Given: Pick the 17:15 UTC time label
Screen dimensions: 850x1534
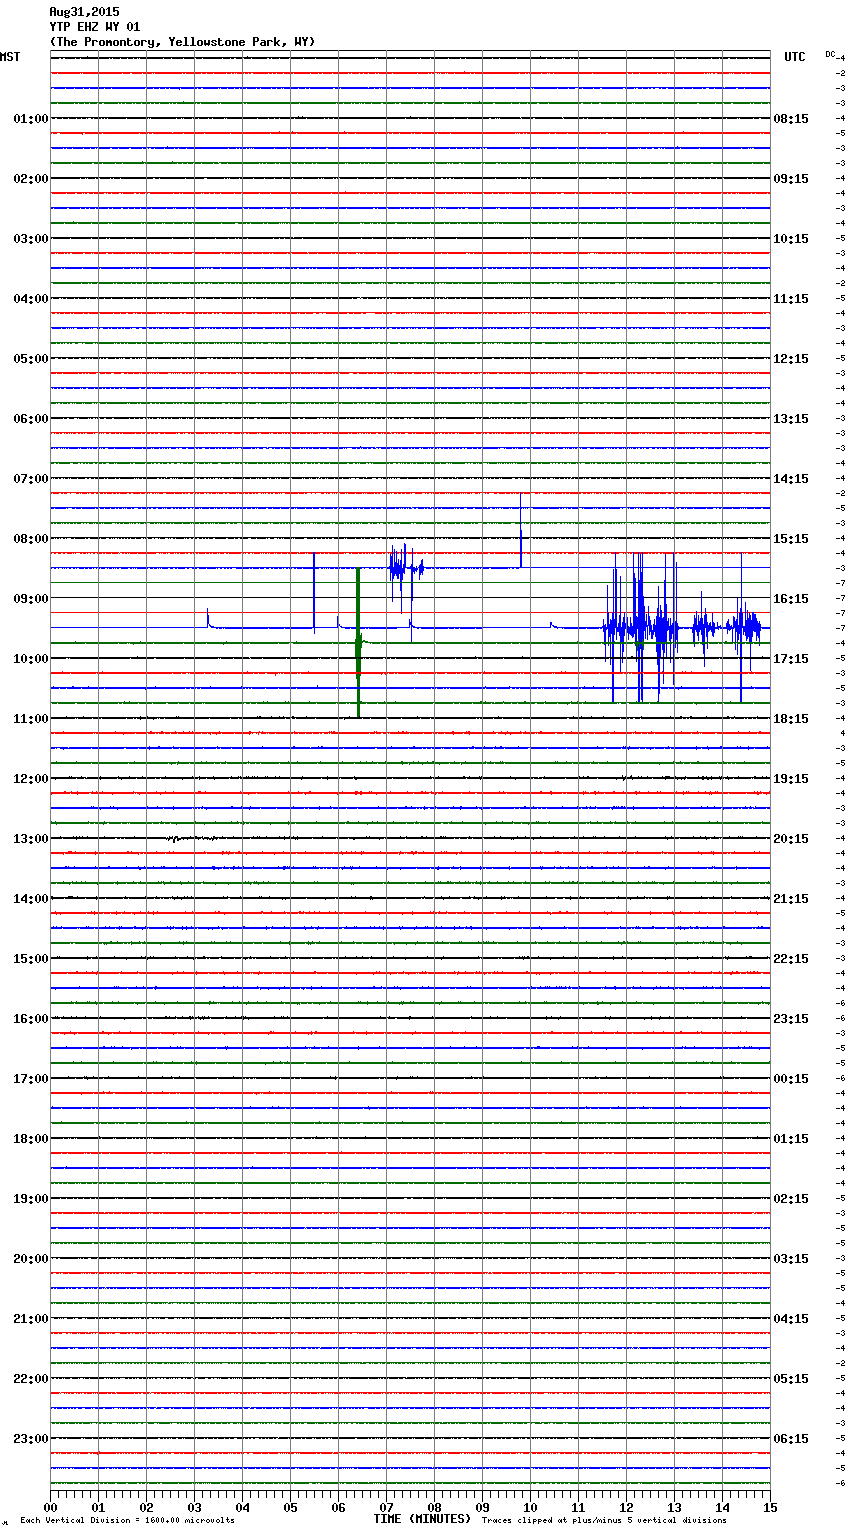Looking at the screenshot, I should tap(791, 659).
